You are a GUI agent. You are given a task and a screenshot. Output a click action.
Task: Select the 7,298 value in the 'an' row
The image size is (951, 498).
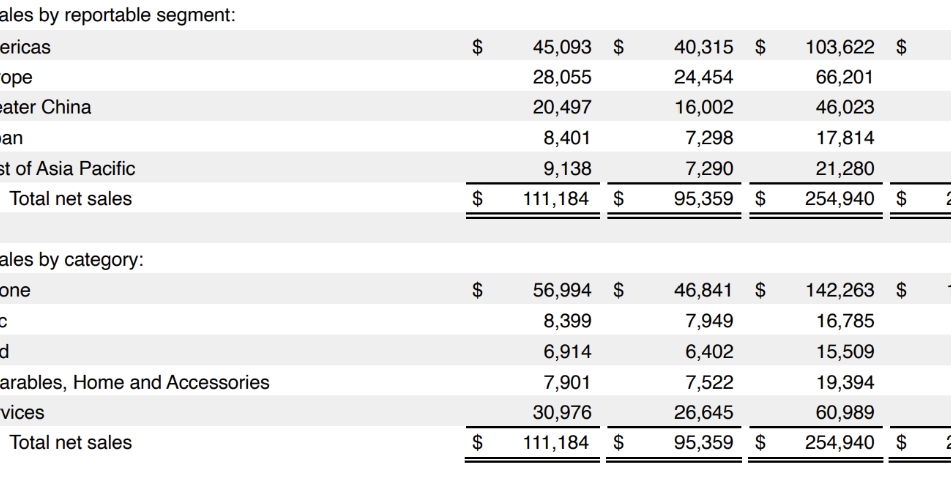click(709, 138)
